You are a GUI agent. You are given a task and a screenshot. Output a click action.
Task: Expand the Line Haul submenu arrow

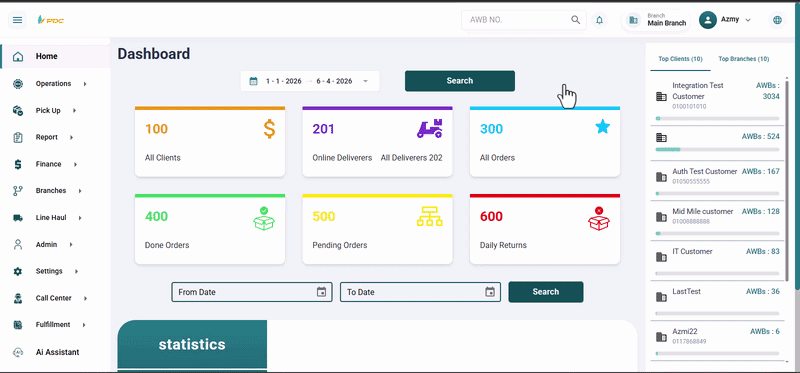80,218
